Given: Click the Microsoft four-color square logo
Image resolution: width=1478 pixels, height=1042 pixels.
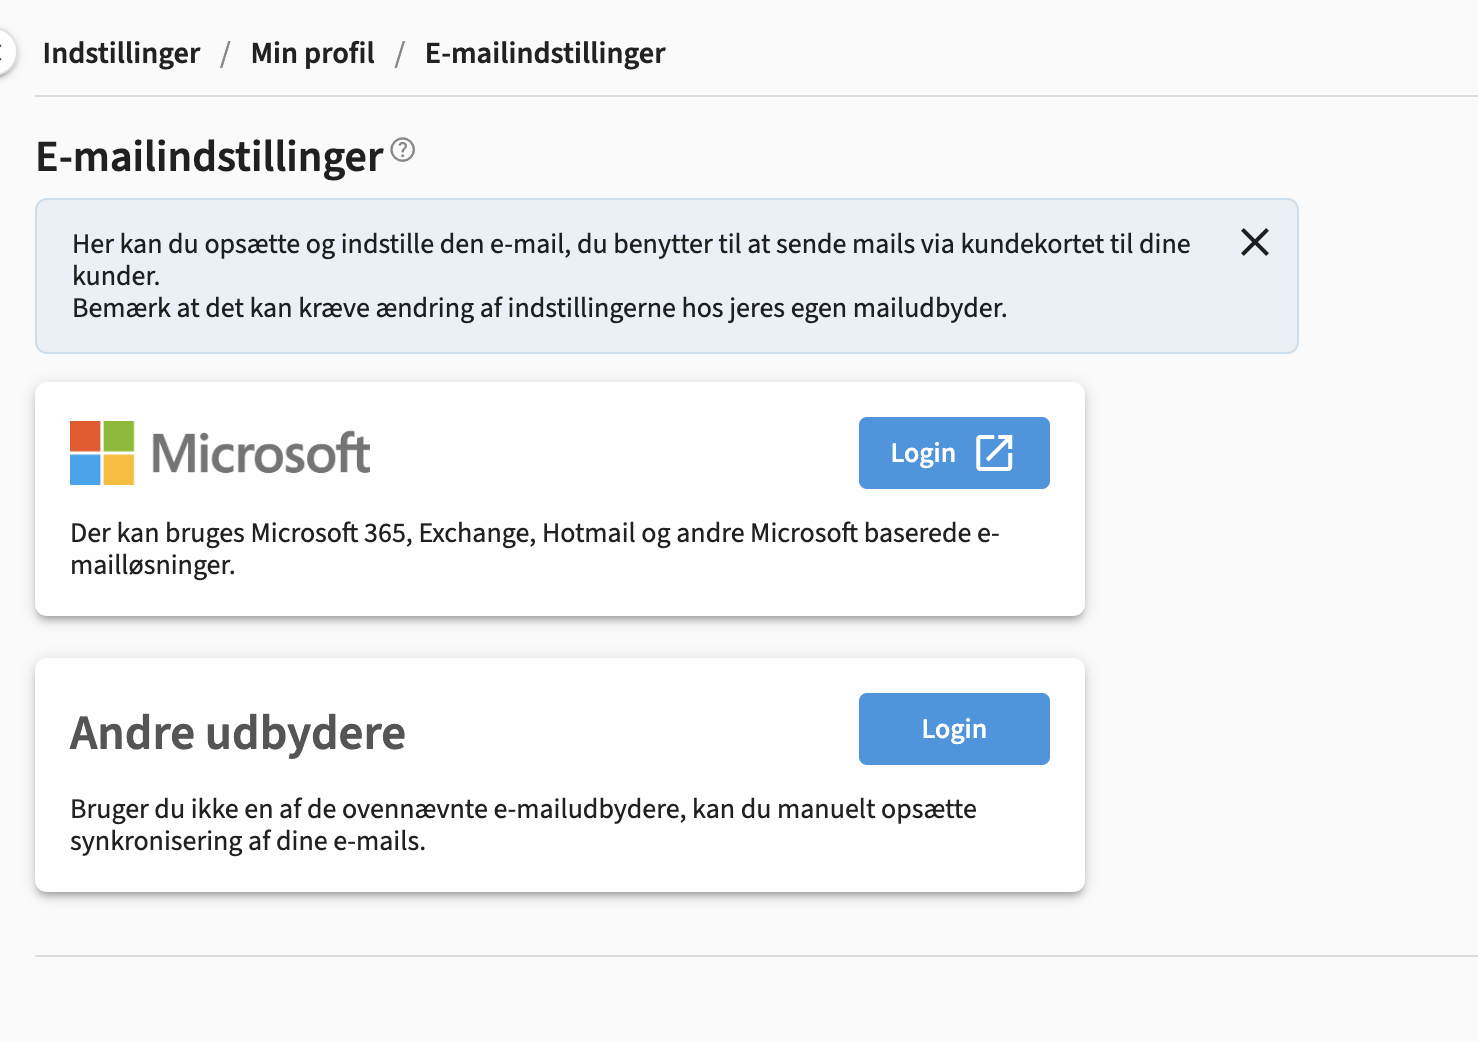Looking at the screenshot, I should point(102,453).
